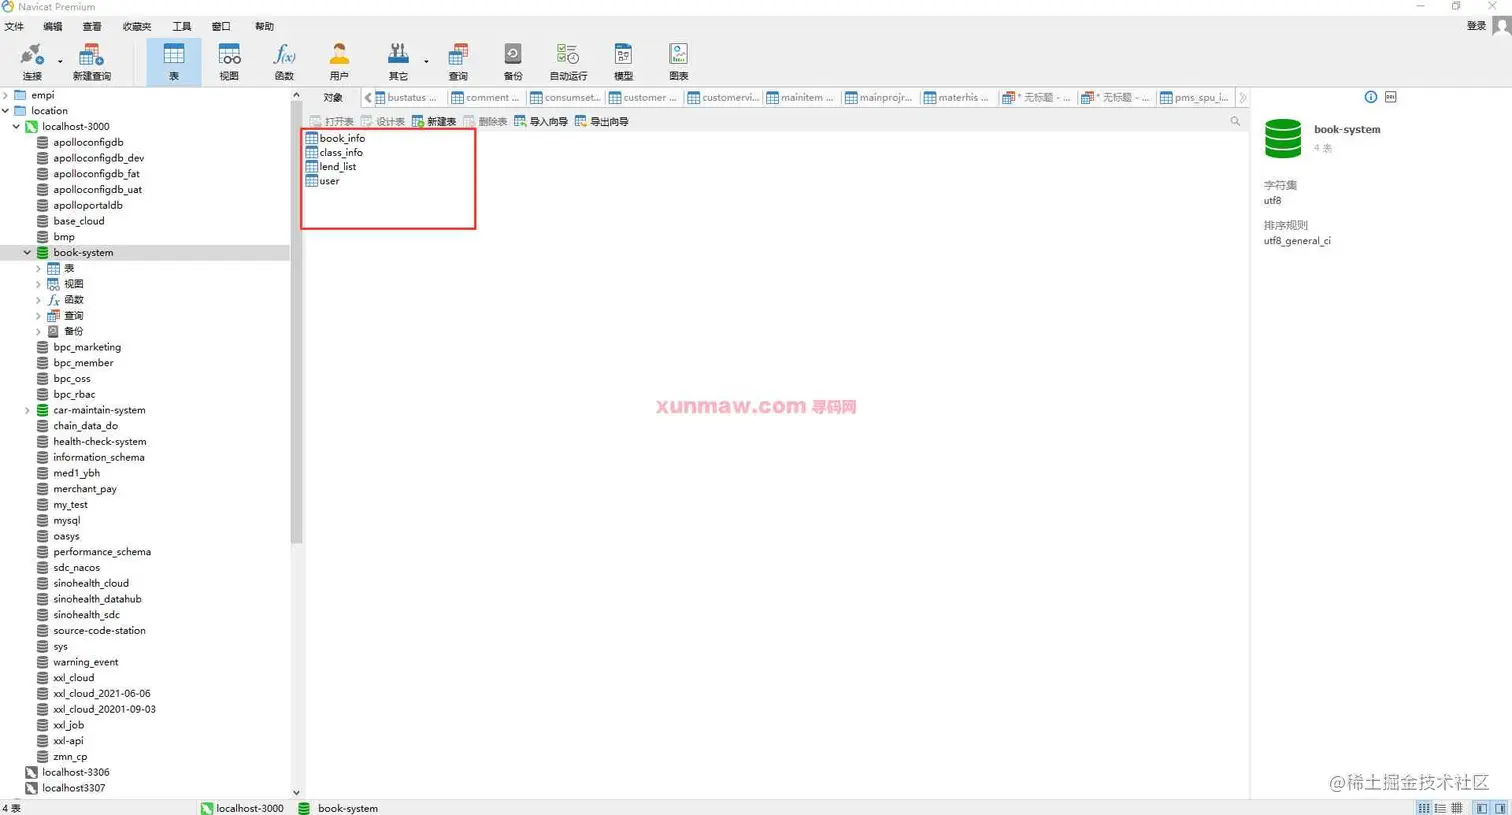Viewport: 1512px width, 815px height.
Task: Switch to list view icon in status bar
Action: click(1440, 808)
